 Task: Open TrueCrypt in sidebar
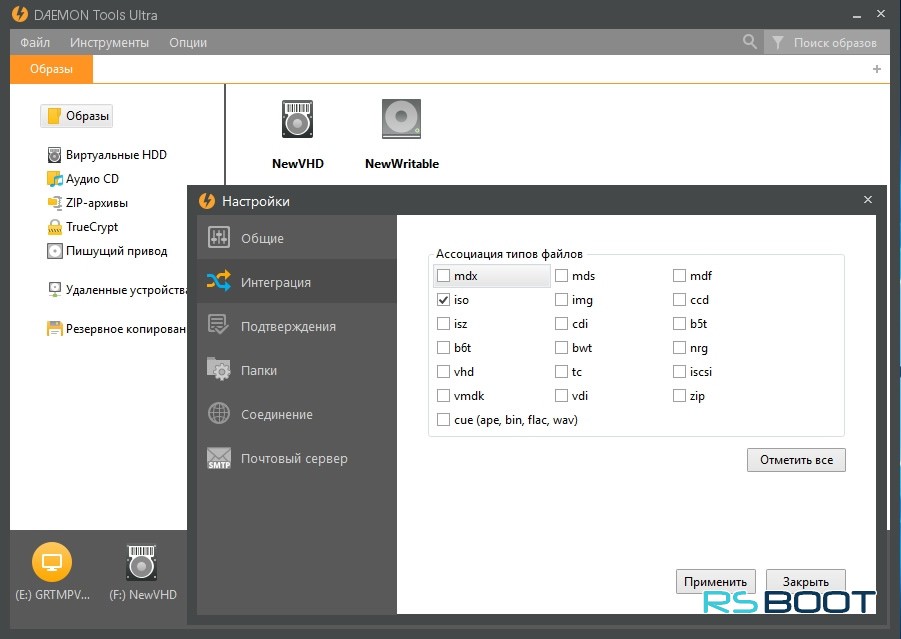pyautogui.click(x=82, y=227)
